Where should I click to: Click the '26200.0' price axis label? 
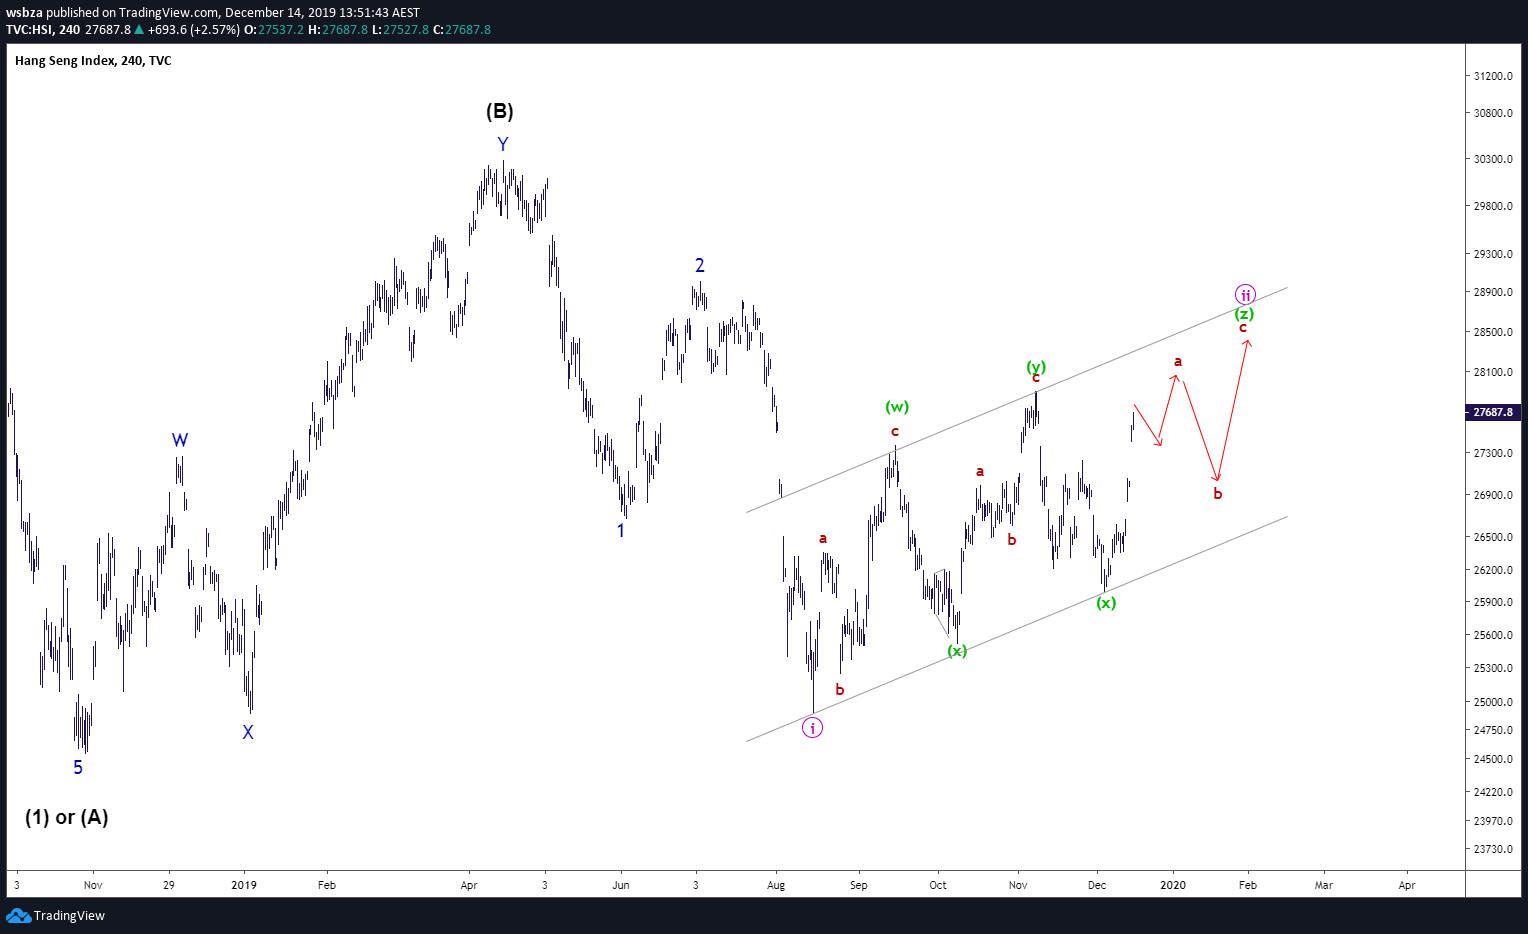(x=1493, y=570)
